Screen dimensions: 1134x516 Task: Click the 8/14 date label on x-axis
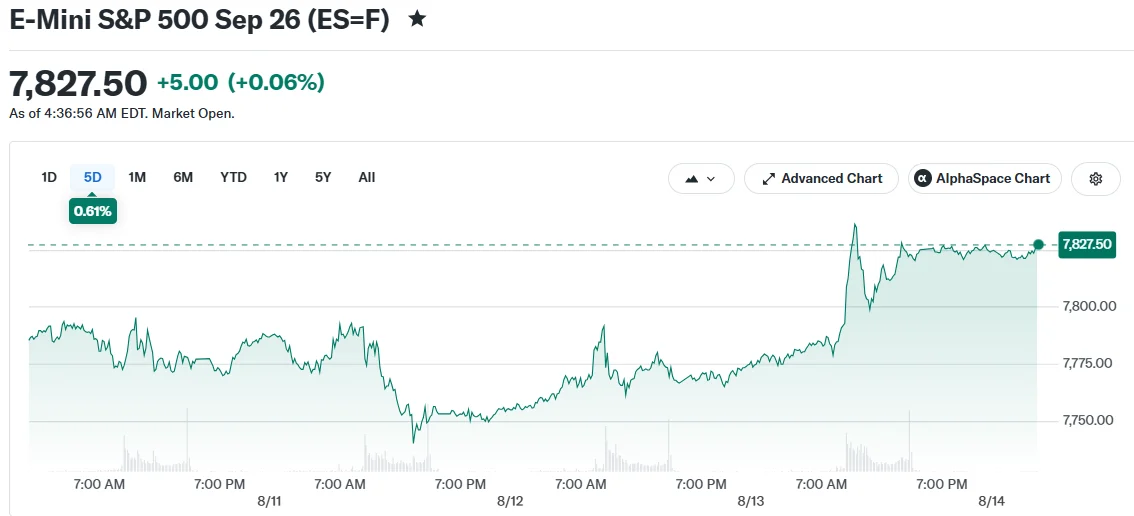click(991, 502)
